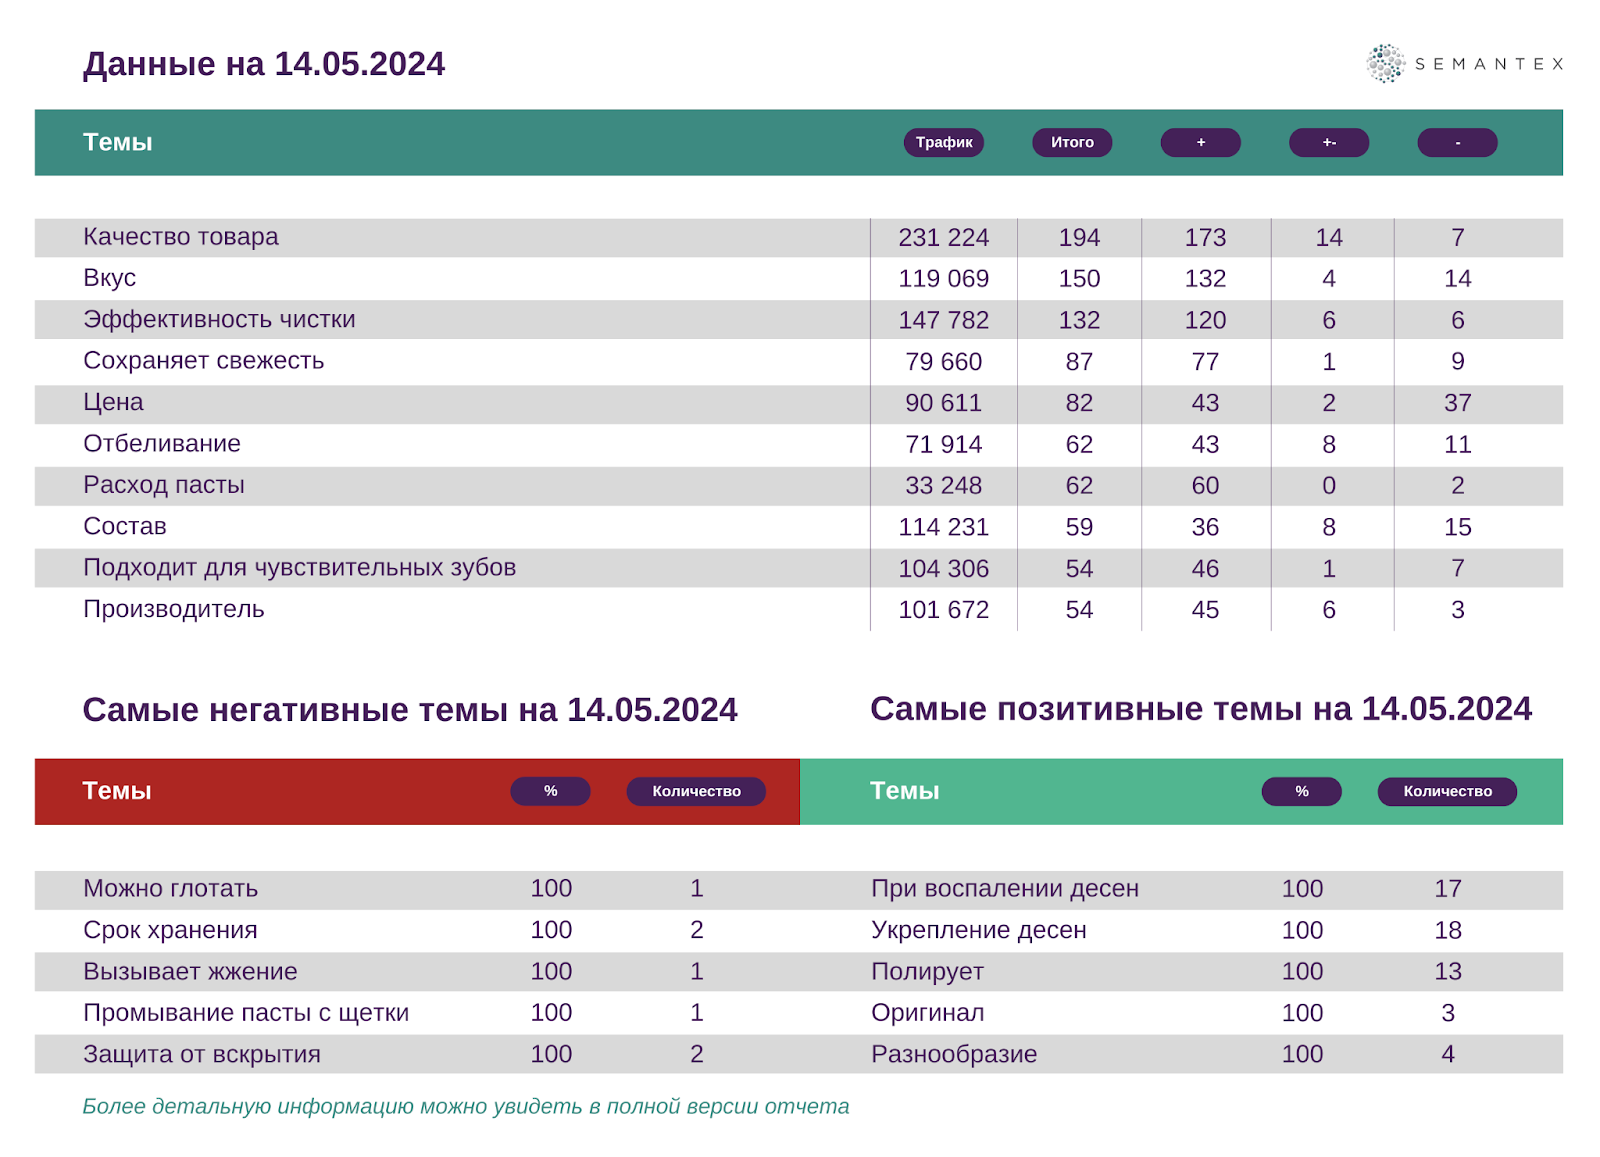
Task: Click traffic value '33 248'
Action: click(943, 486)
